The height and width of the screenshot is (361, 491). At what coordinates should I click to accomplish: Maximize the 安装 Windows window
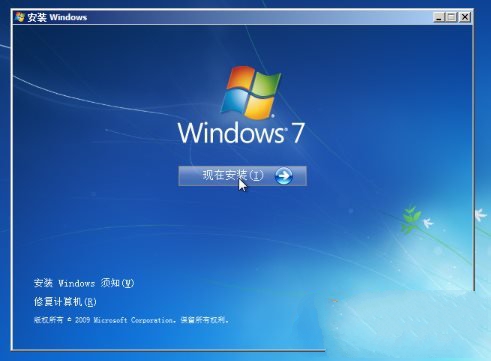pos(451,17)
